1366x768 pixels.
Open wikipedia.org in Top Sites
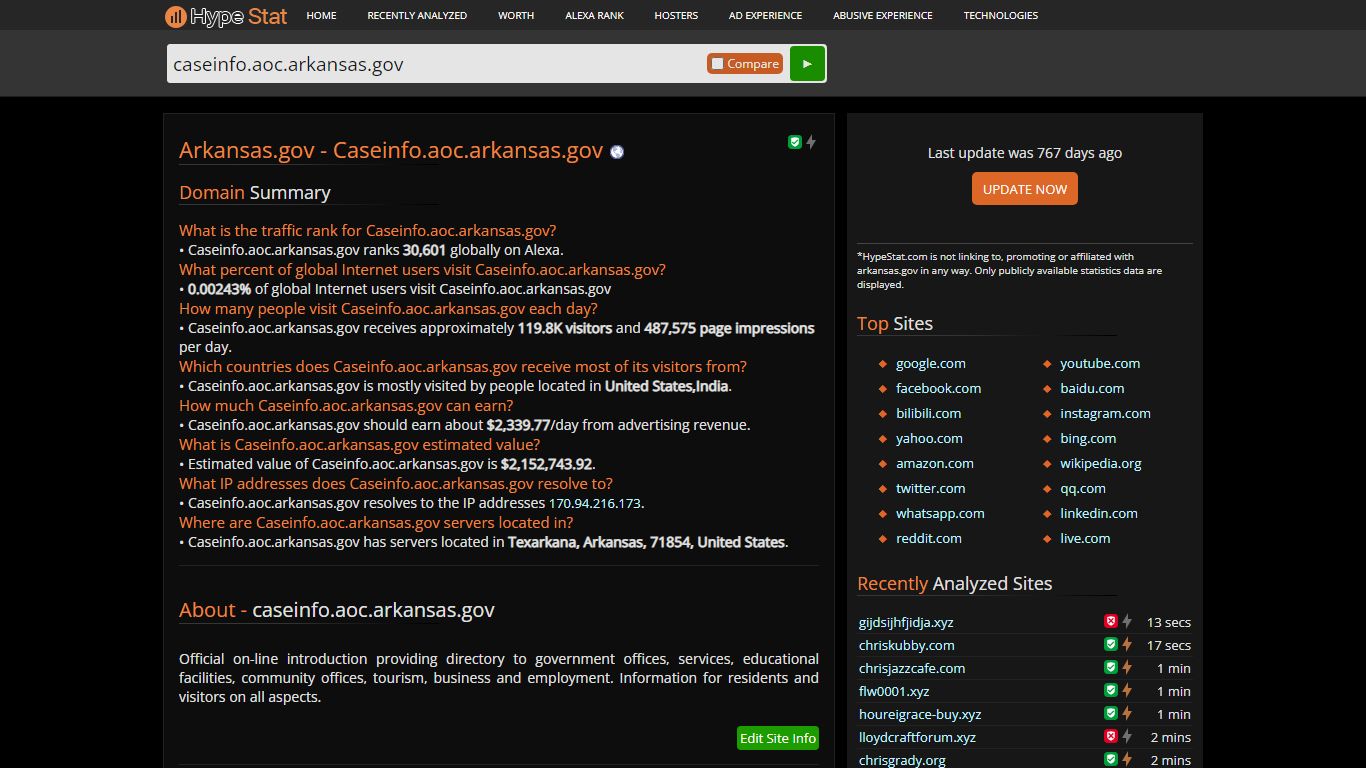pos(1101,463)
